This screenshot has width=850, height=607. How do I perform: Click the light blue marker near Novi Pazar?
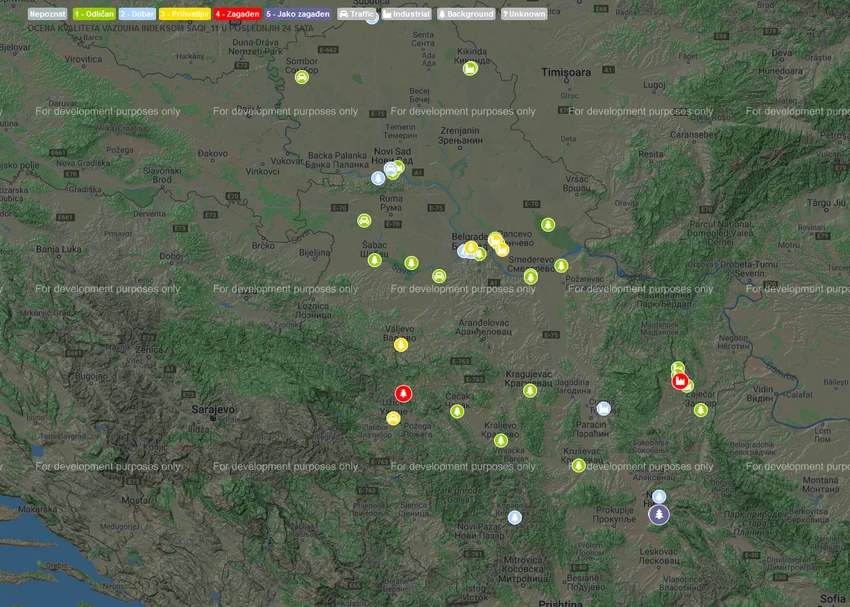(x=514, y=517)
